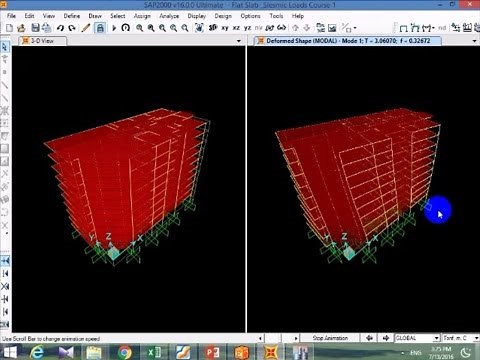Open Google Chrome from the taskbar
The width and height of the screenshot is (480, 360).
tap(125, 352)
